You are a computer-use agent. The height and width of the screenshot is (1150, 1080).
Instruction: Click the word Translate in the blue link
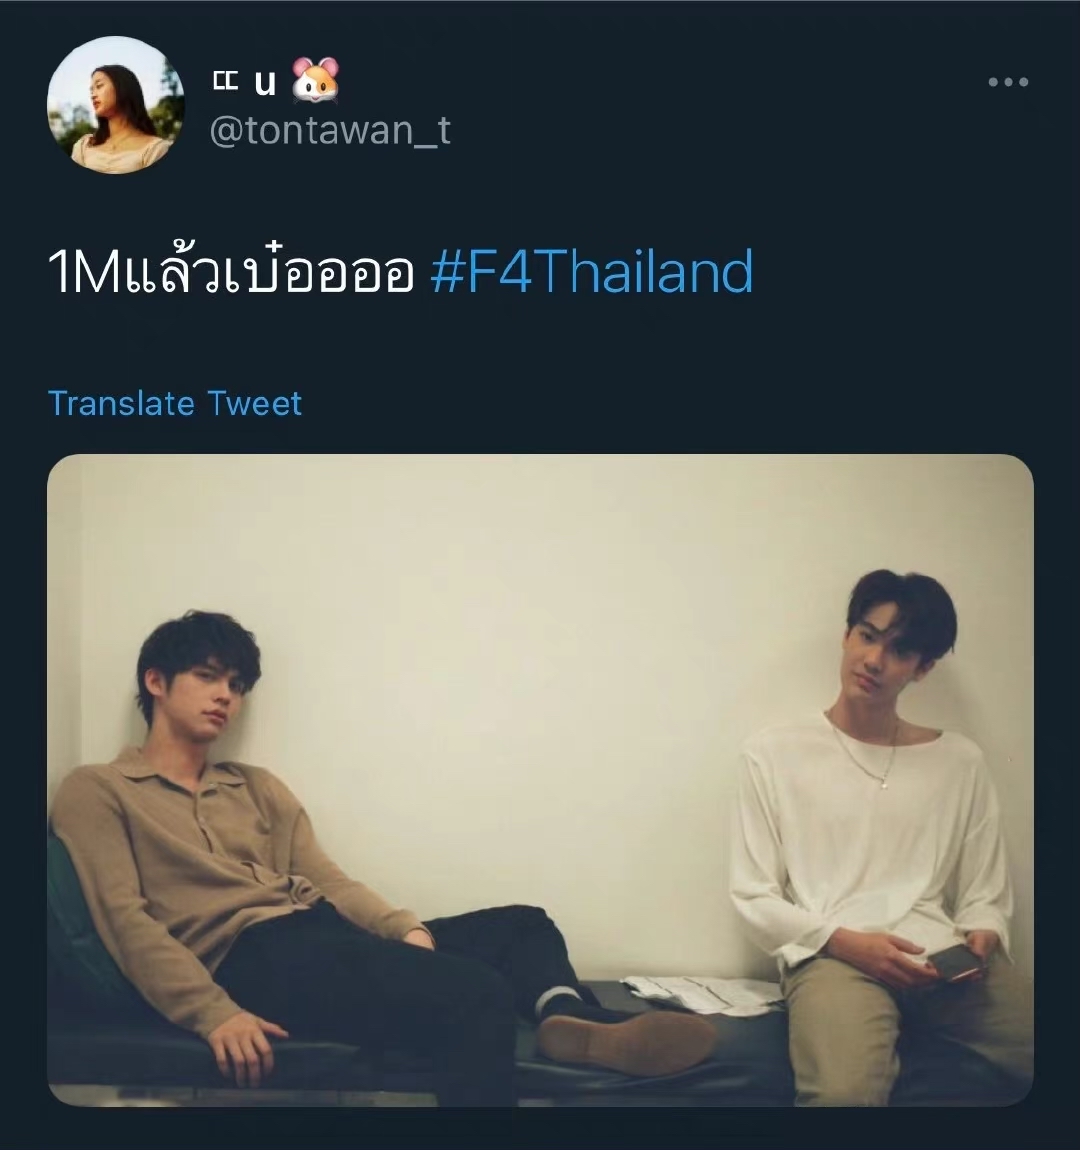click(121, 403)
